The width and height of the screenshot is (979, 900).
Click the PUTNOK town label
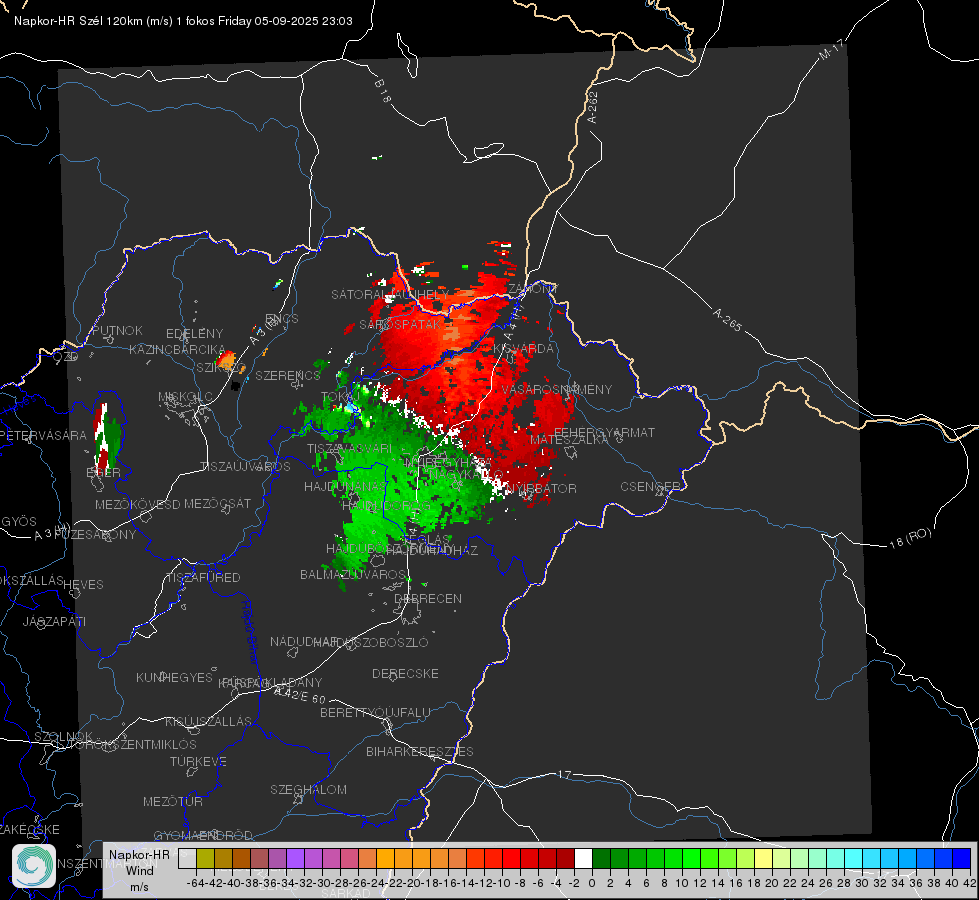click(x=117, y=330)
